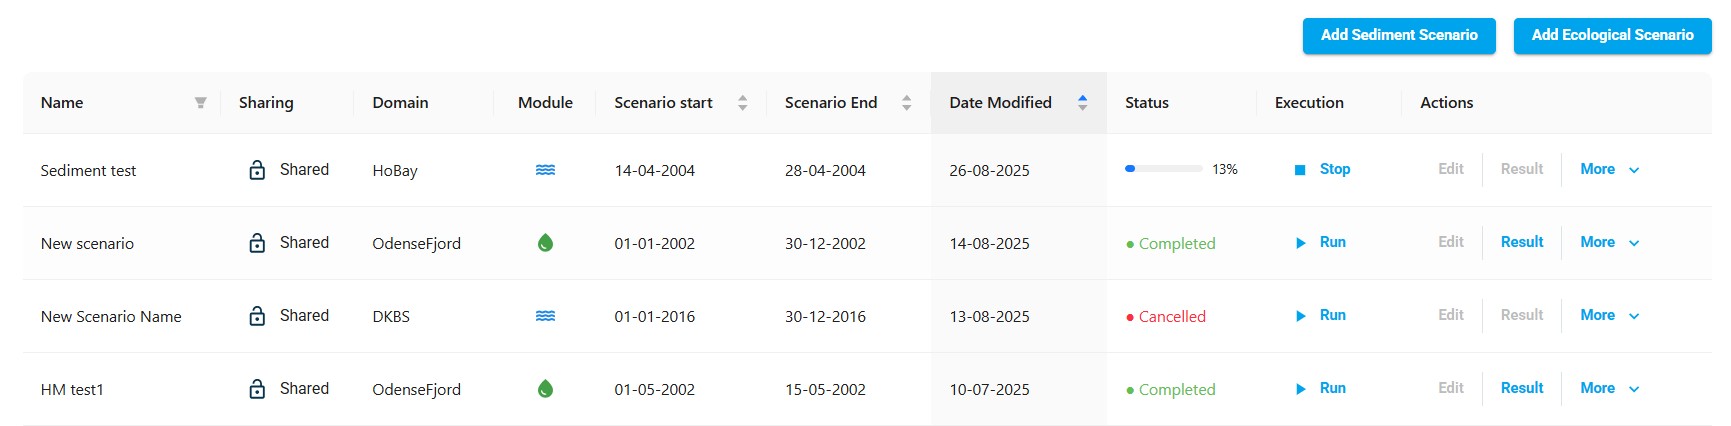1731x426 pixels.
Task: Click green leaf icon in HM test1 row
Action: click(x=545, y=389)
